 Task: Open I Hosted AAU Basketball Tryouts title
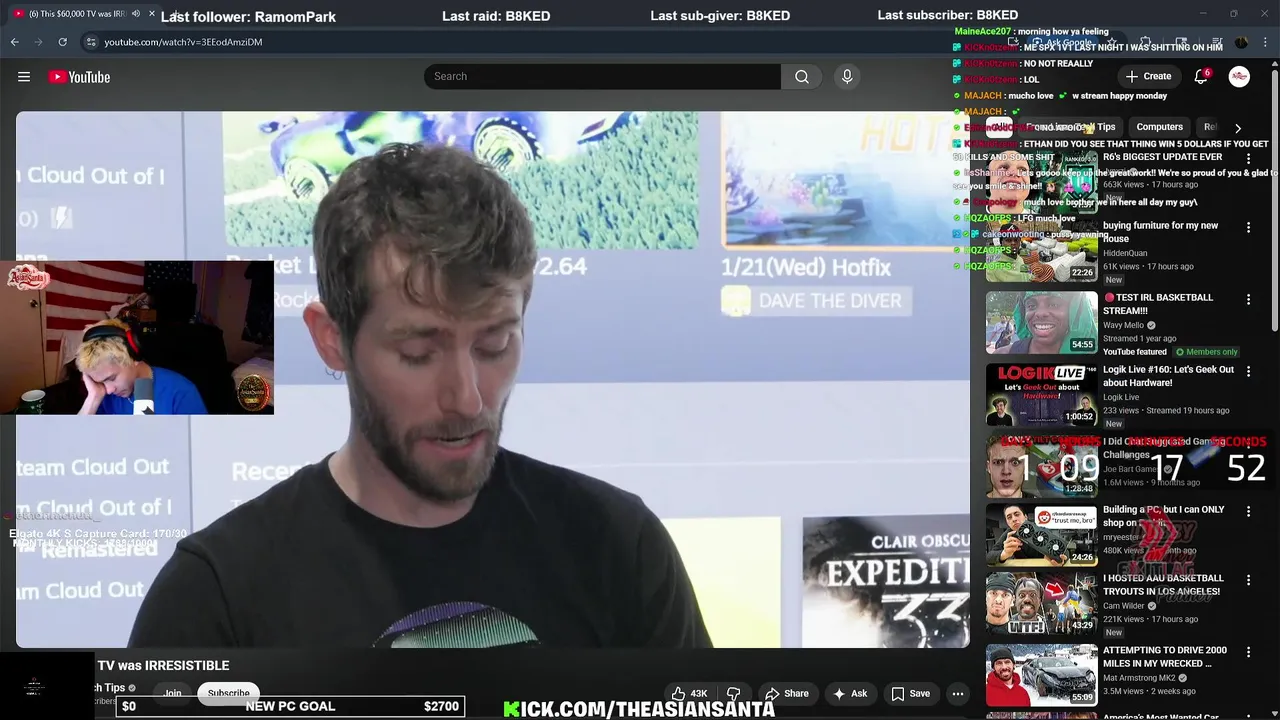[1162, 585]
